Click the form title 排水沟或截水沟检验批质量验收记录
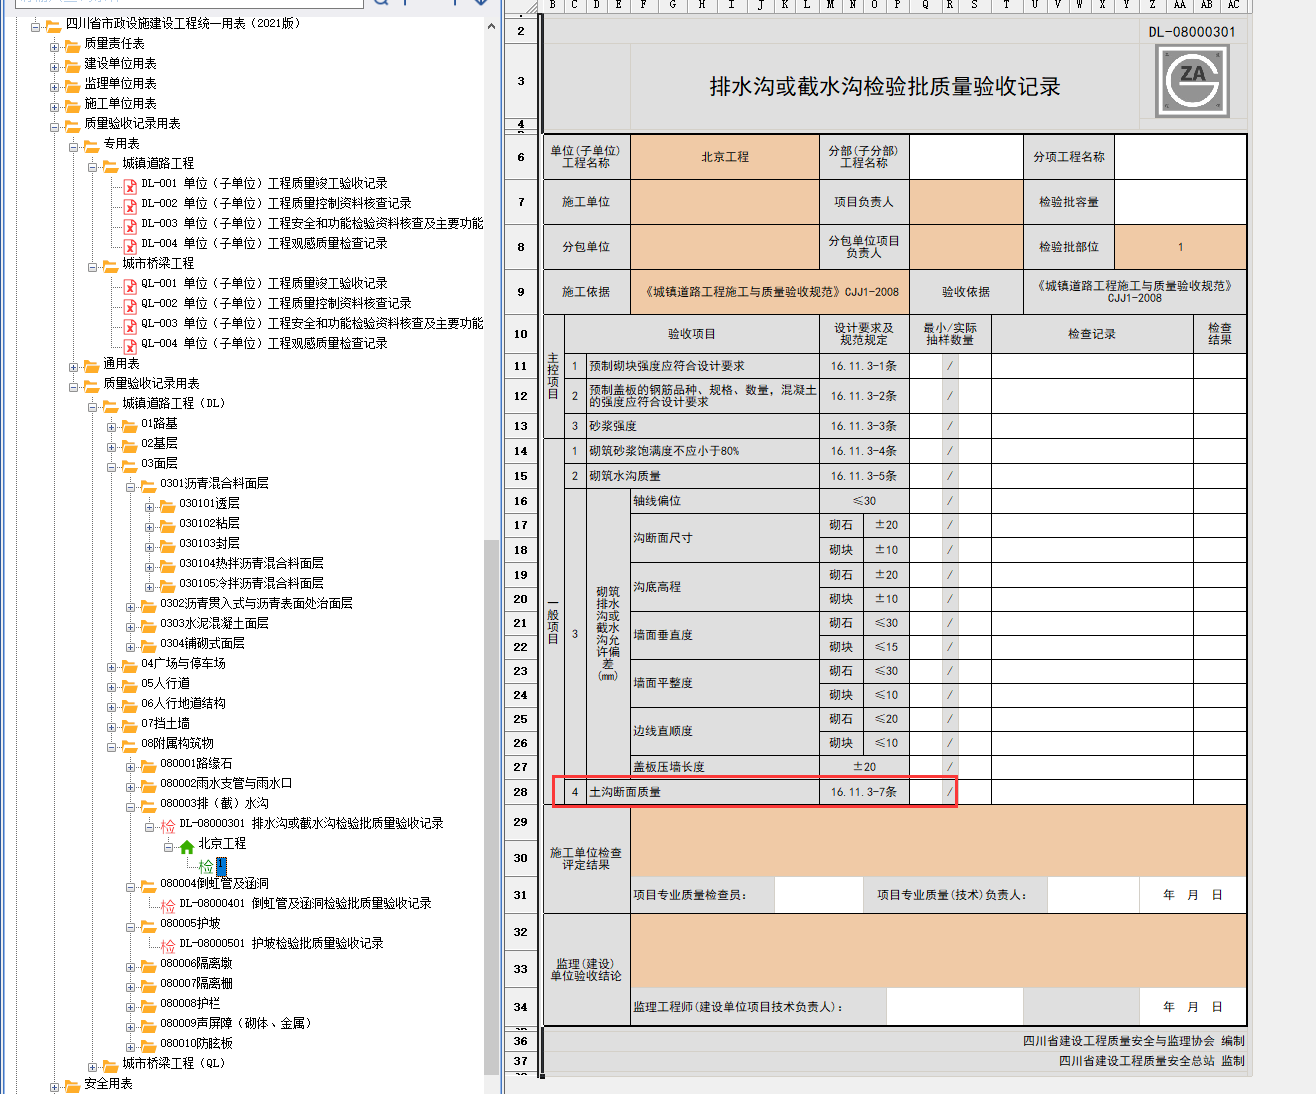Image resolution: width=1316 pixels, height=1094 pixels. tap(885, 87)
